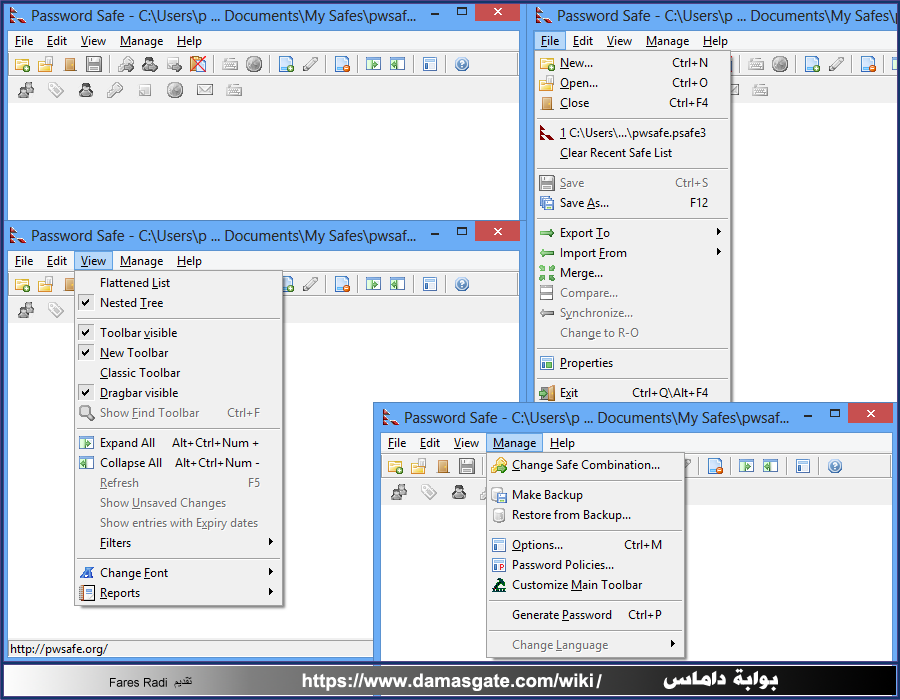Click Options icon in top-left window toolbar
This screenshot has height=700, width=900.
429,64
